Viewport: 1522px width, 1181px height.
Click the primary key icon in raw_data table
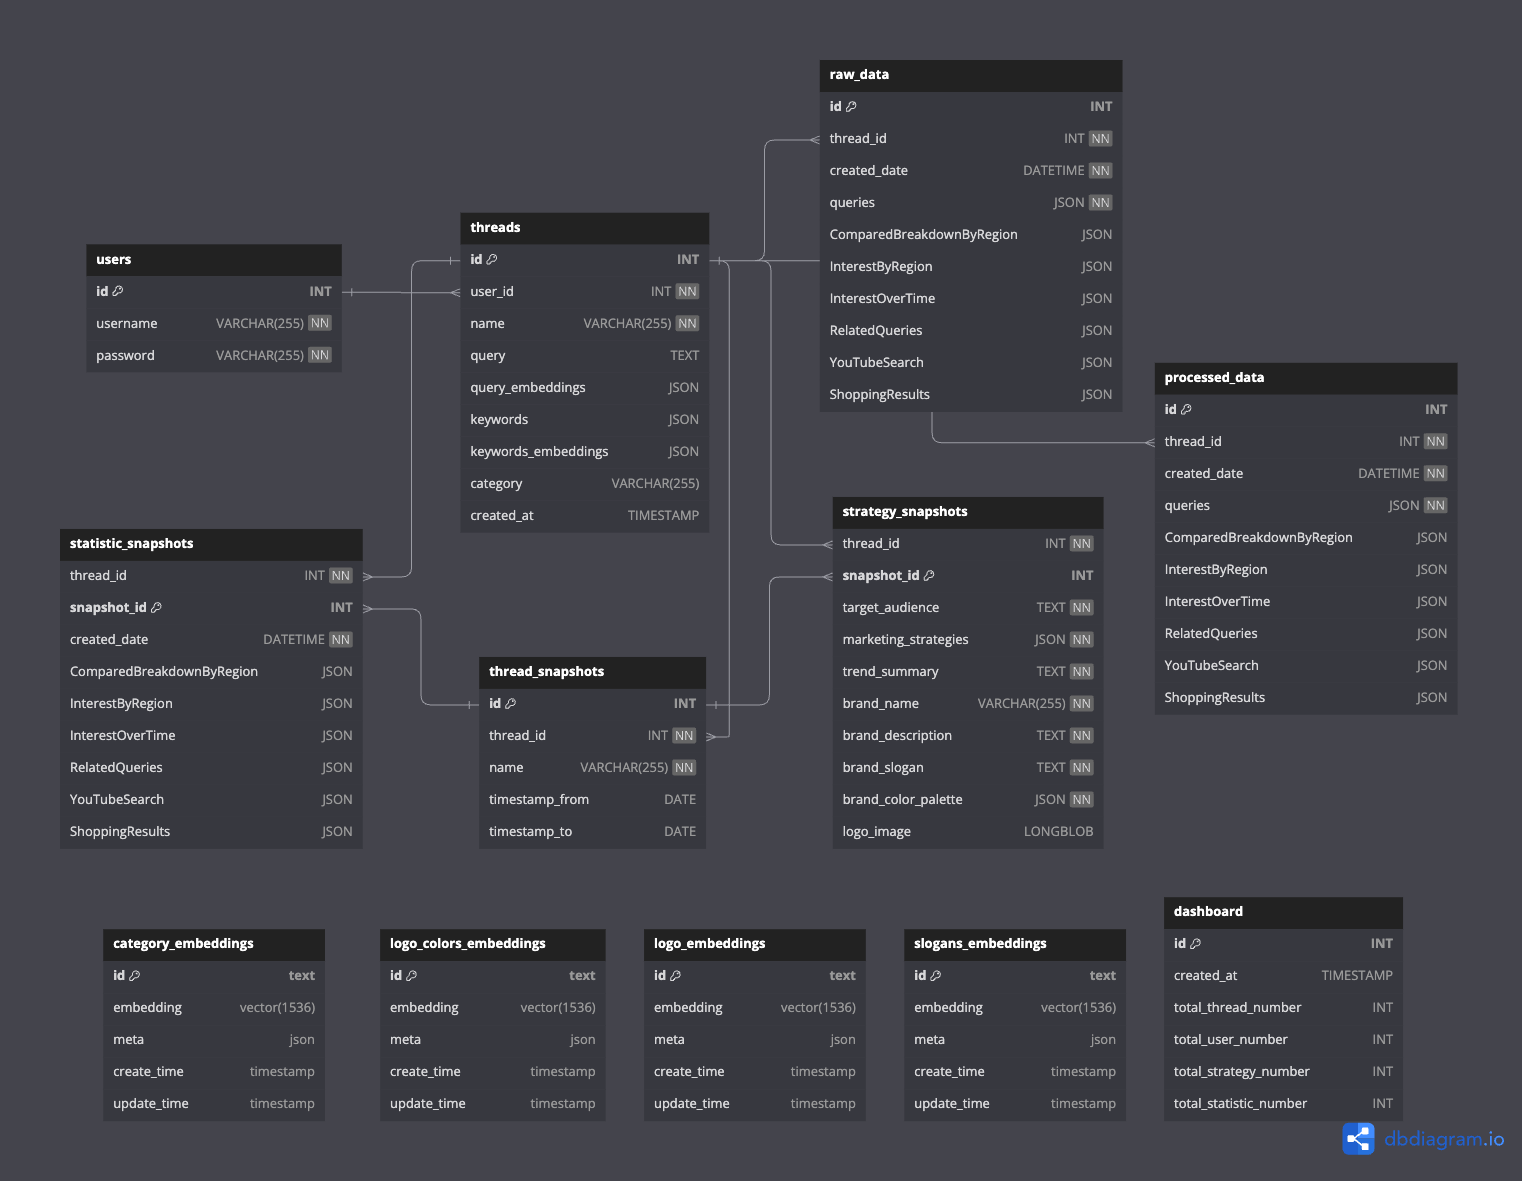tap(851, 106)
